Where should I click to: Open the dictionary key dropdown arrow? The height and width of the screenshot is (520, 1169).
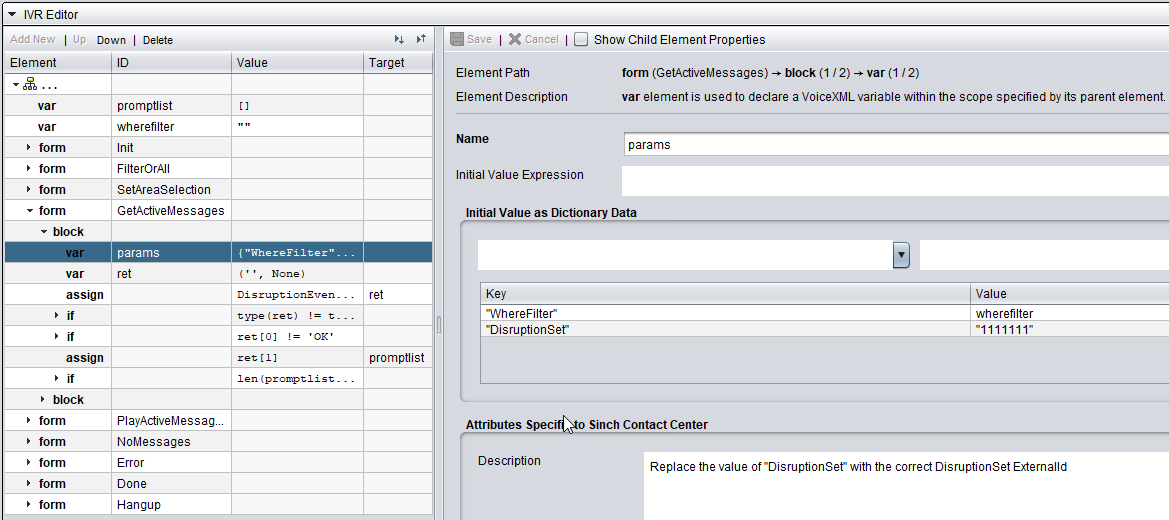click(x=901, y=255)
